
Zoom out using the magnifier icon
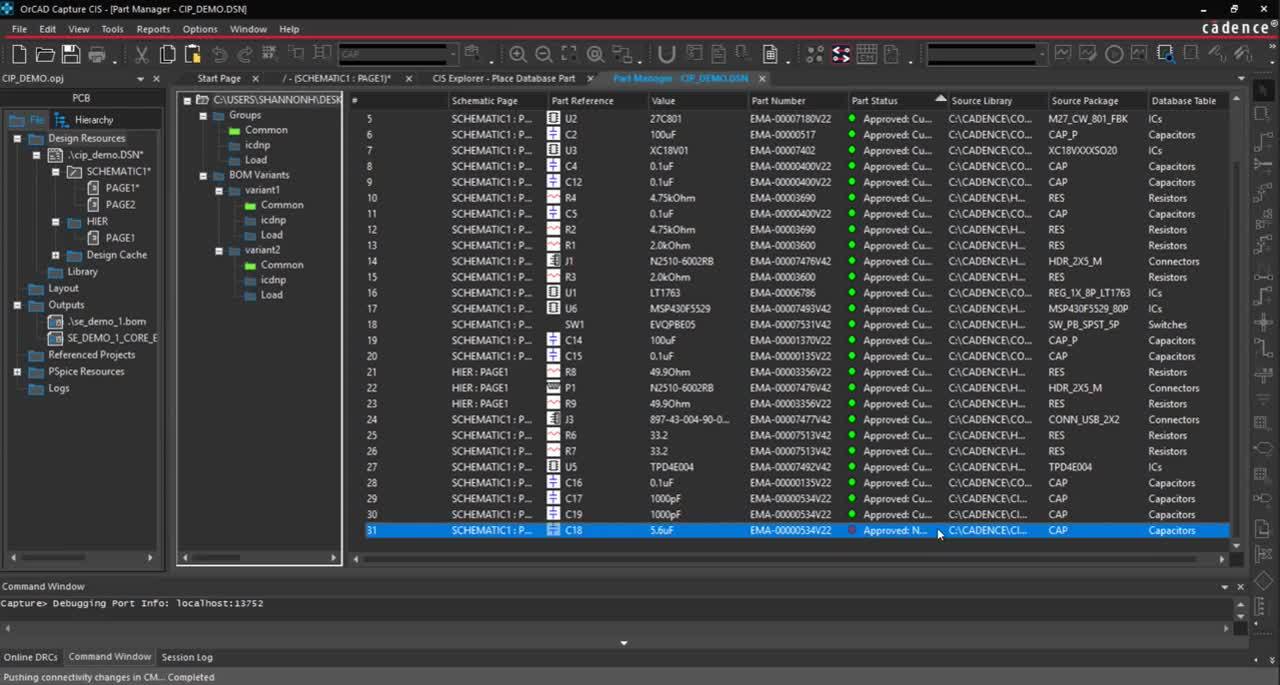click(x=543, y=54)
